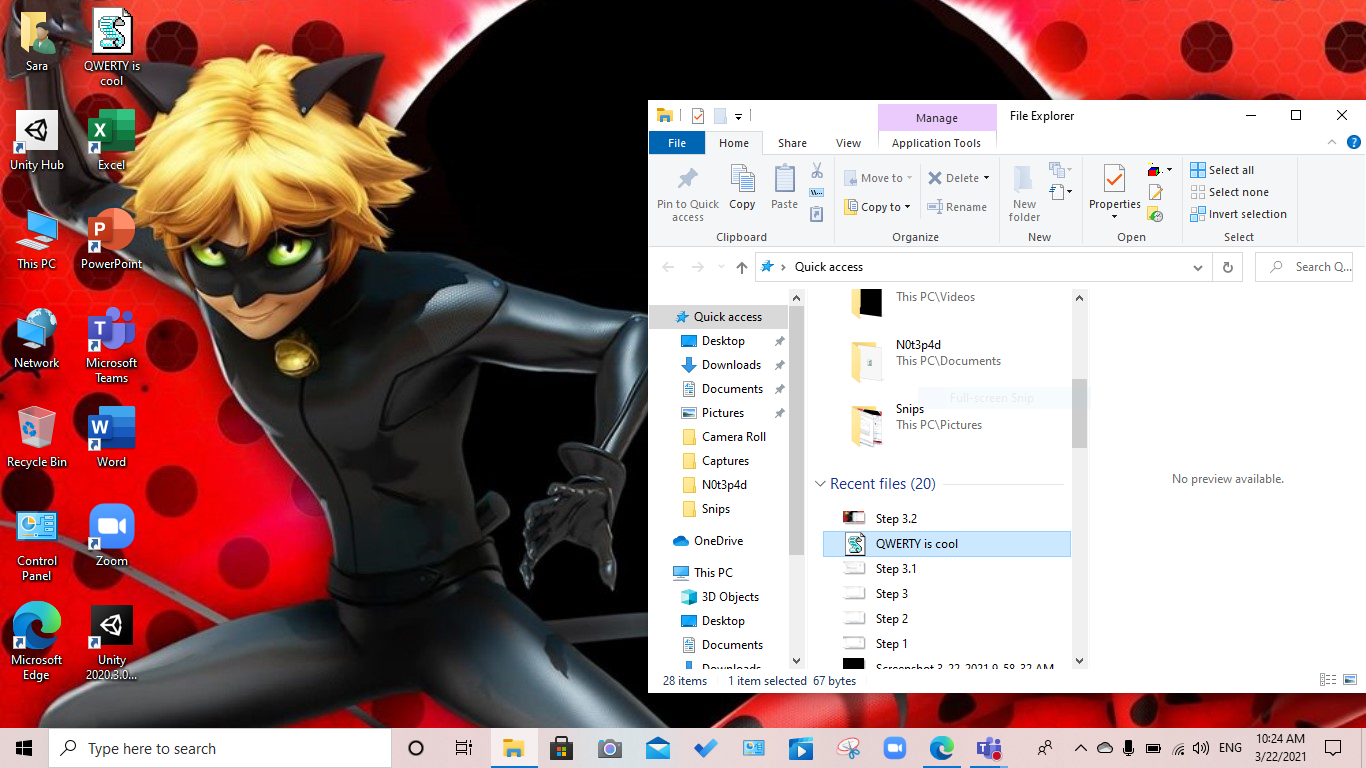The image size is (1366, 768).
Task: Open the File menu tab
Action: pyautogui.click(x=677, y=143)
